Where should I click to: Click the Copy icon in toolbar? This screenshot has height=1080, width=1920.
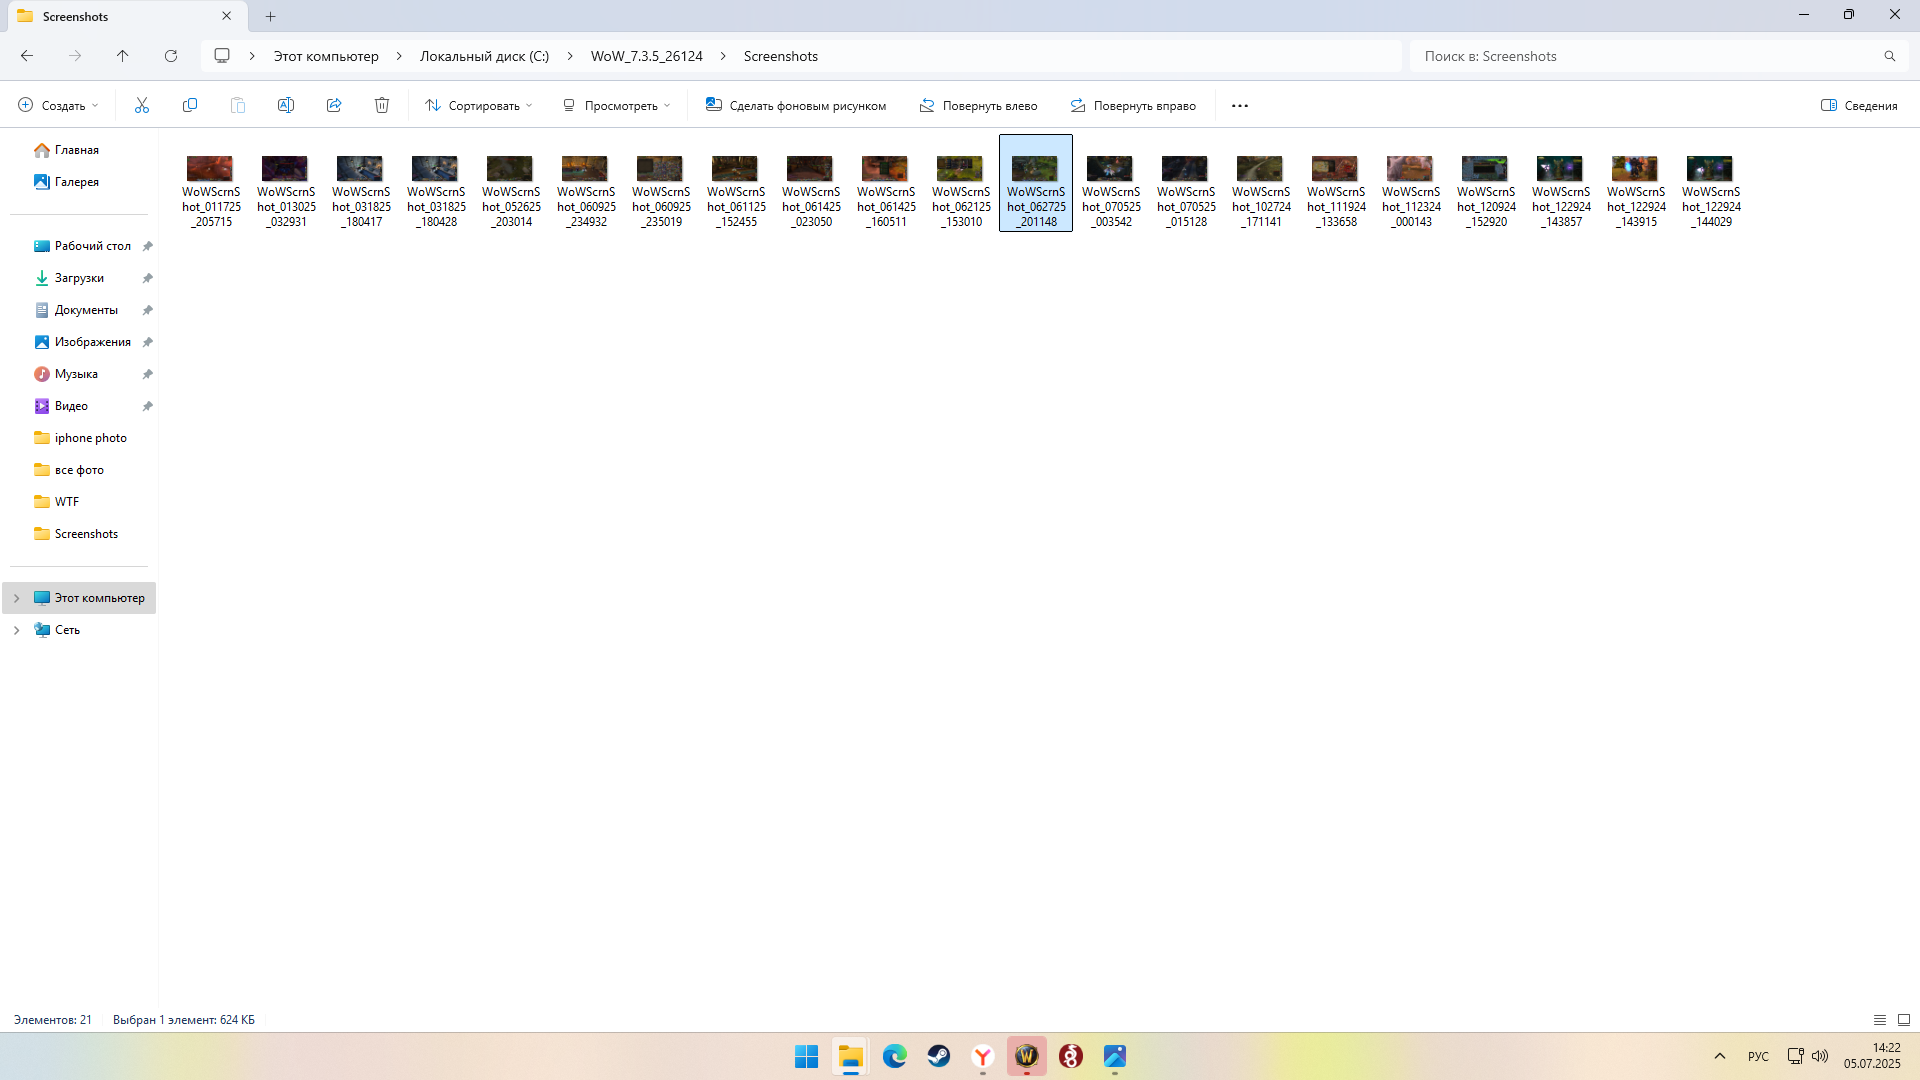(190, 105)
